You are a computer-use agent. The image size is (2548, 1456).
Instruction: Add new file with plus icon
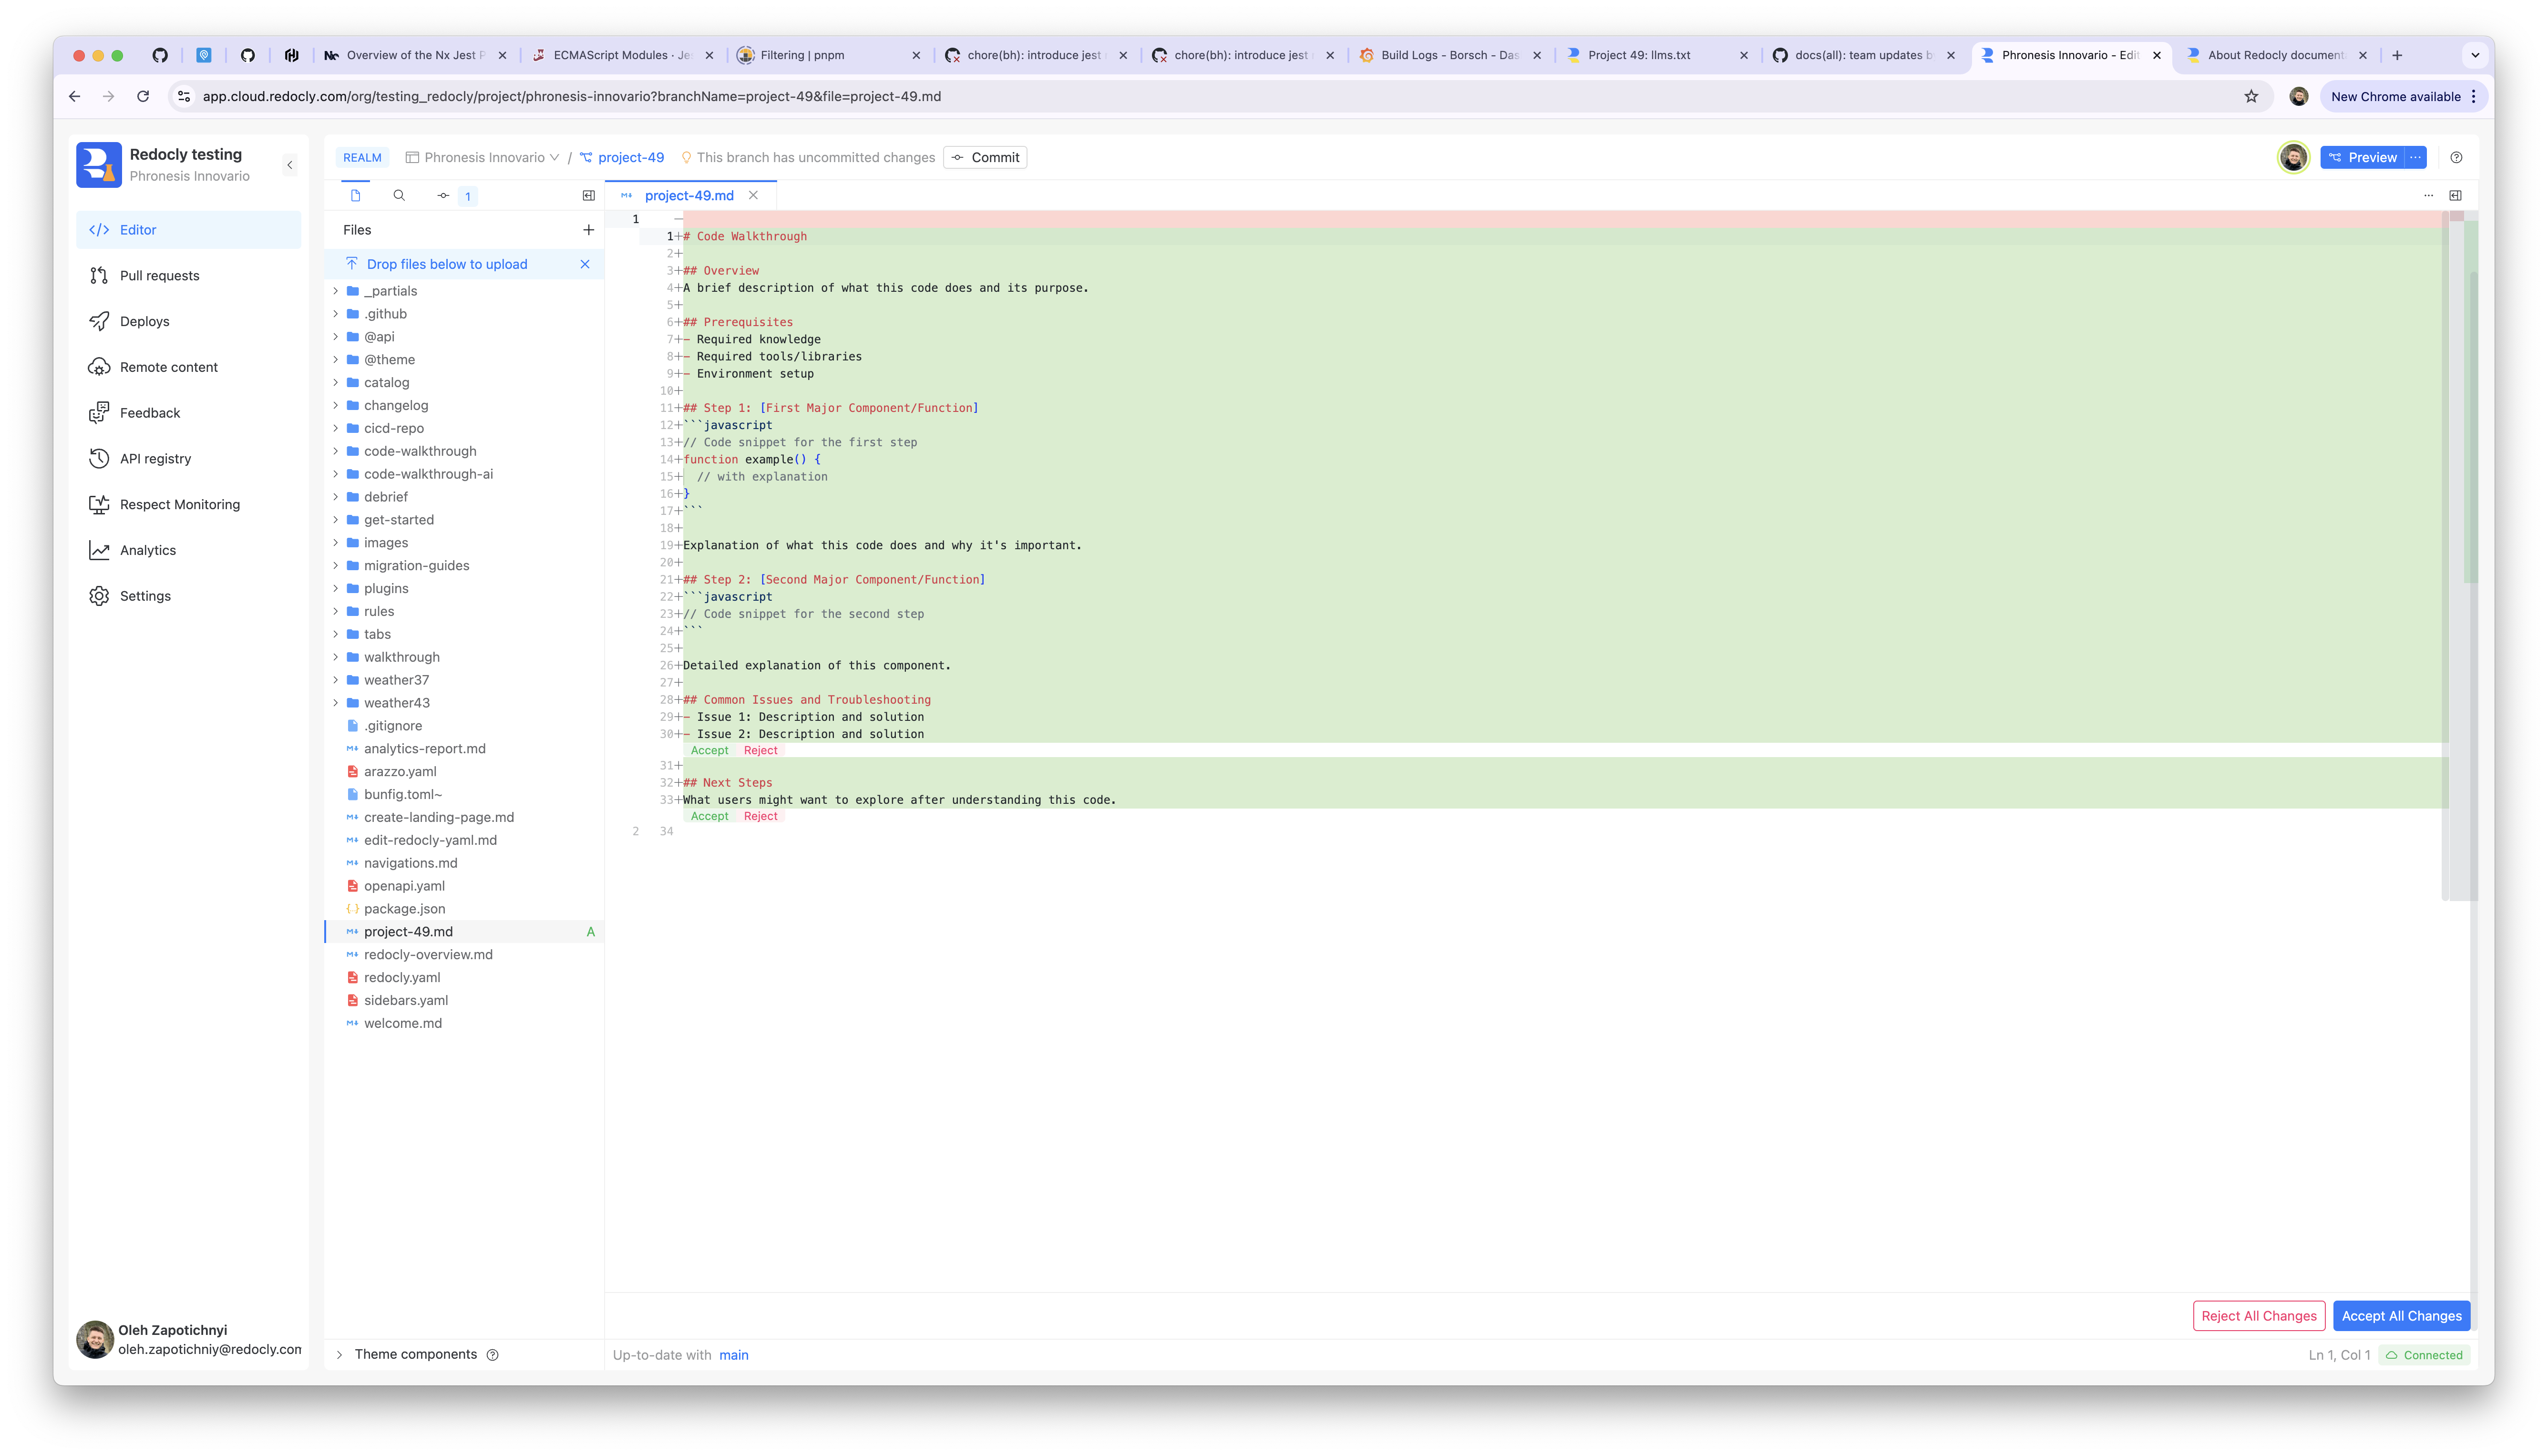pyautogui.click(x=589, y=230)
